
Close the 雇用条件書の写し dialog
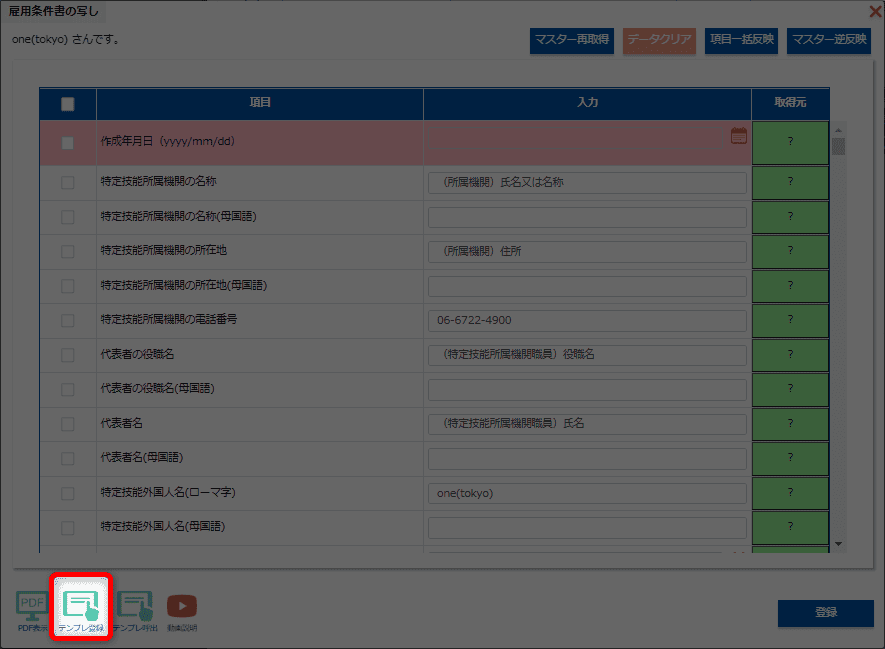[875, 12]
